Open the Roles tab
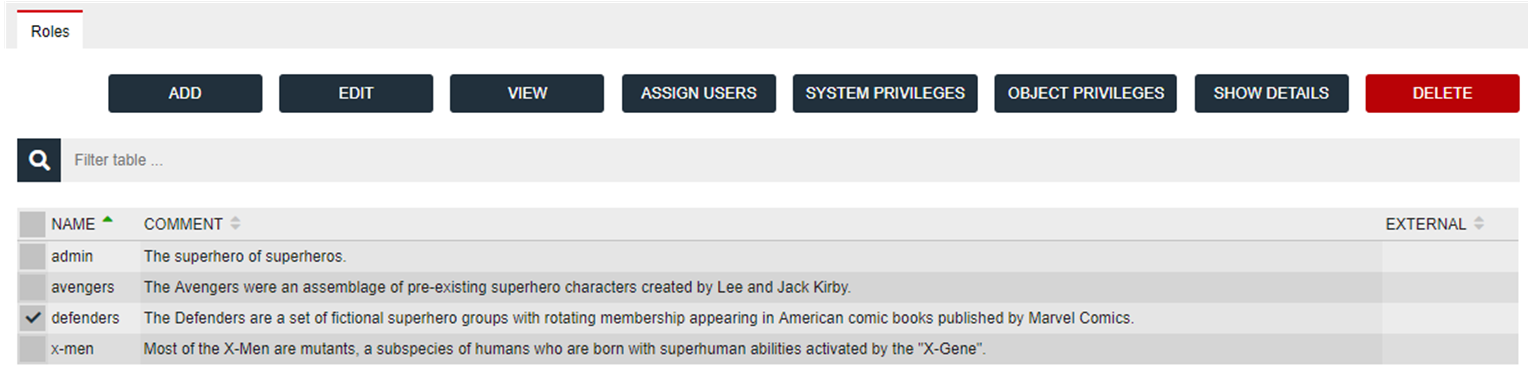Image resolution: width=1533 pixels, height=377 pixels. [50, 31]
